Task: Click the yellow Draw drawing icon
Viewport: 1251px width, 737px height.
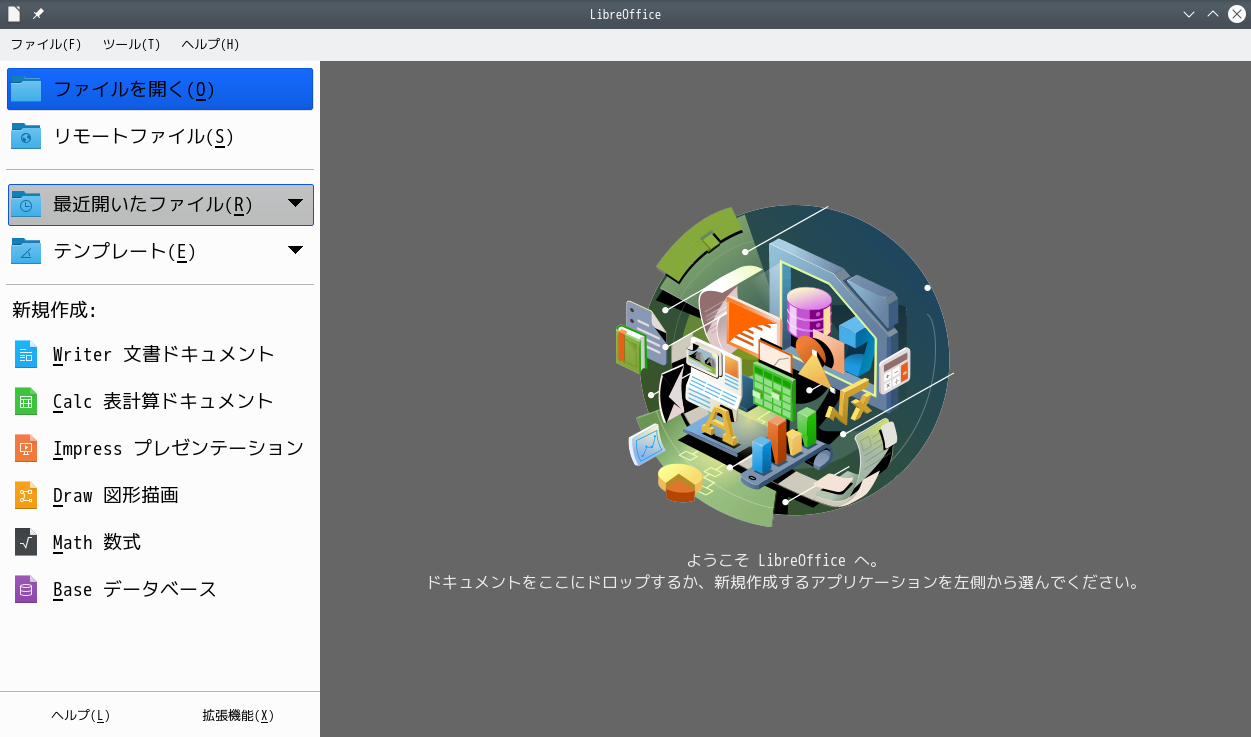Action: 26,495
